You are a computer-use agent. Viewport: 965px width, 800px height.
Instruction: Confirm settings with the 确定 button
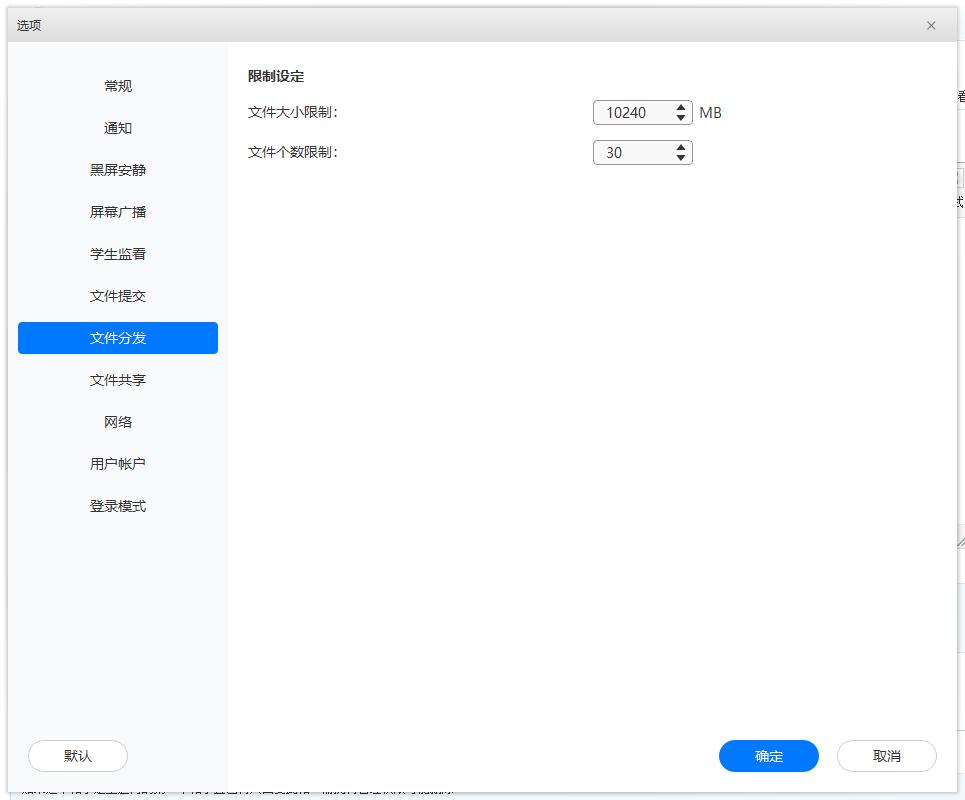click(x=768, y=756)
